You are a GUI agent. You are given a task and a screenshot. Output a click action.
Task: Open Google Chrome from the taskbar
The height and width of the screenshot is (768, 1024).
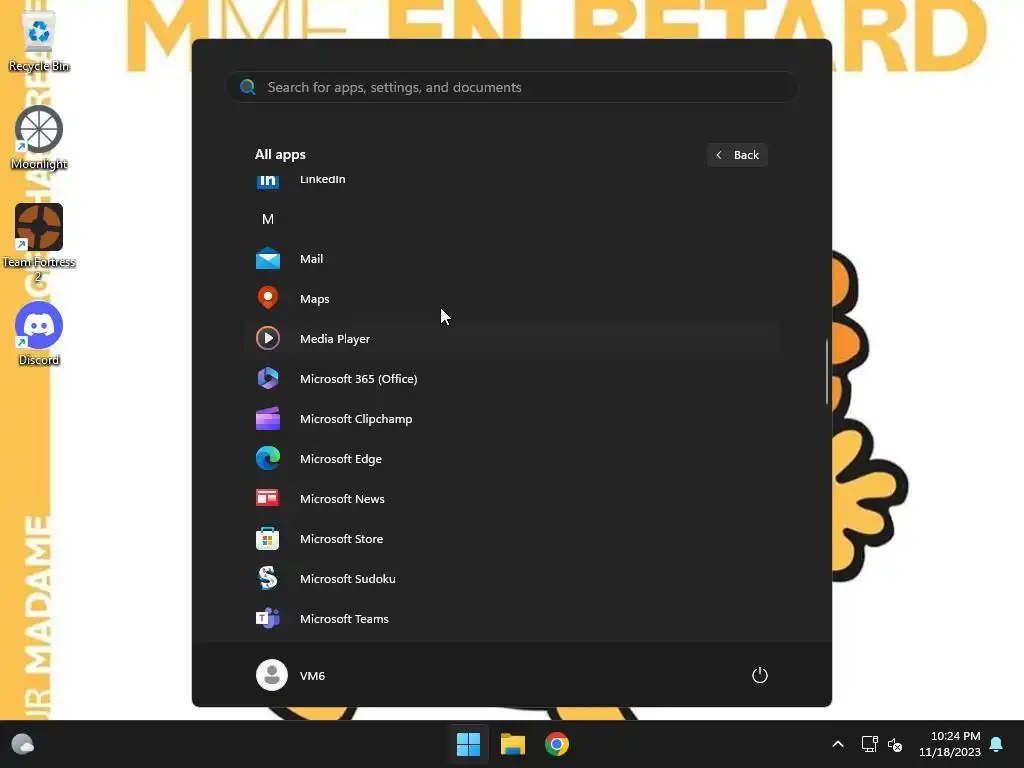point(557,744)
